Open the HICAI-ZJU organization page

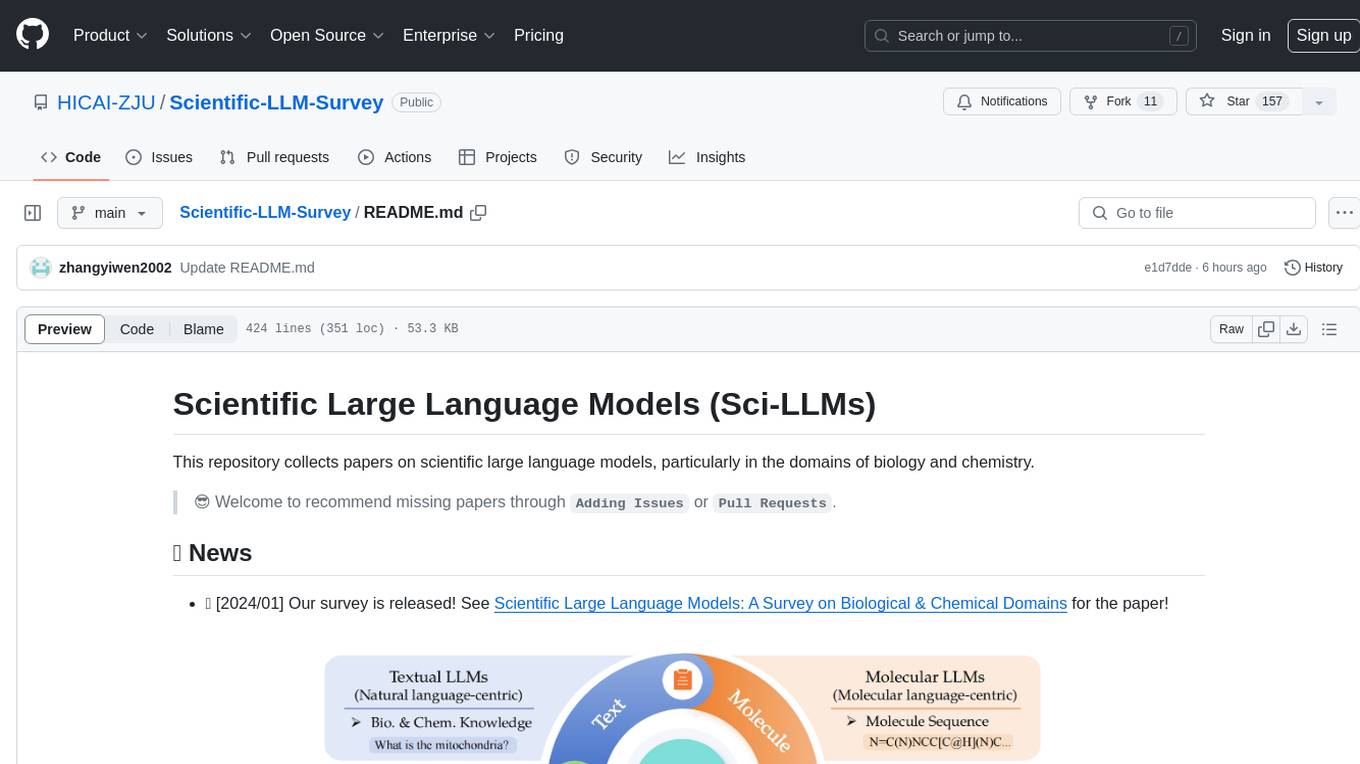pyautogui.click(x=106, y=102)
